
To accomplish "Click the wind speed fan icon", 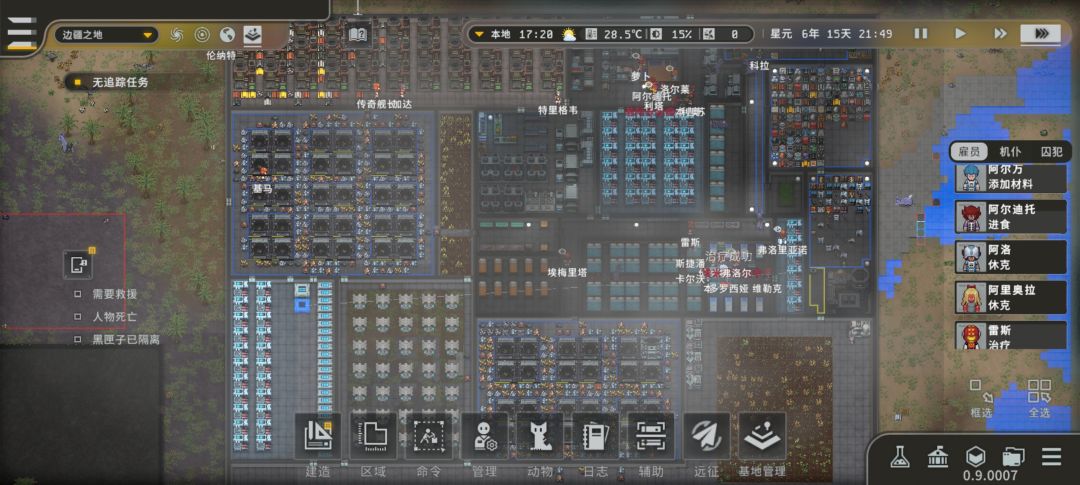I will pyautogui.click(x=711, y=34).
